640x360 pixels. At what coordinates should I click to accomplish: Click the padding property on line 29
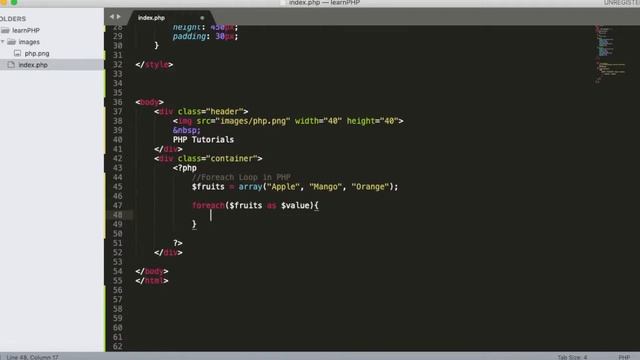pos(189,36)
